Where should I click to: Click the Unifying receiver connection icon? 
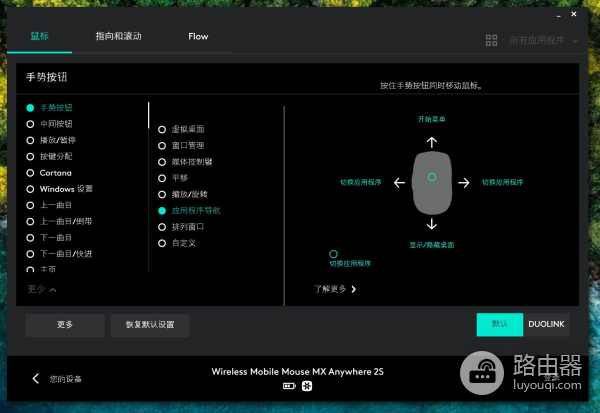pyautogui.click(x=307, y=386)
